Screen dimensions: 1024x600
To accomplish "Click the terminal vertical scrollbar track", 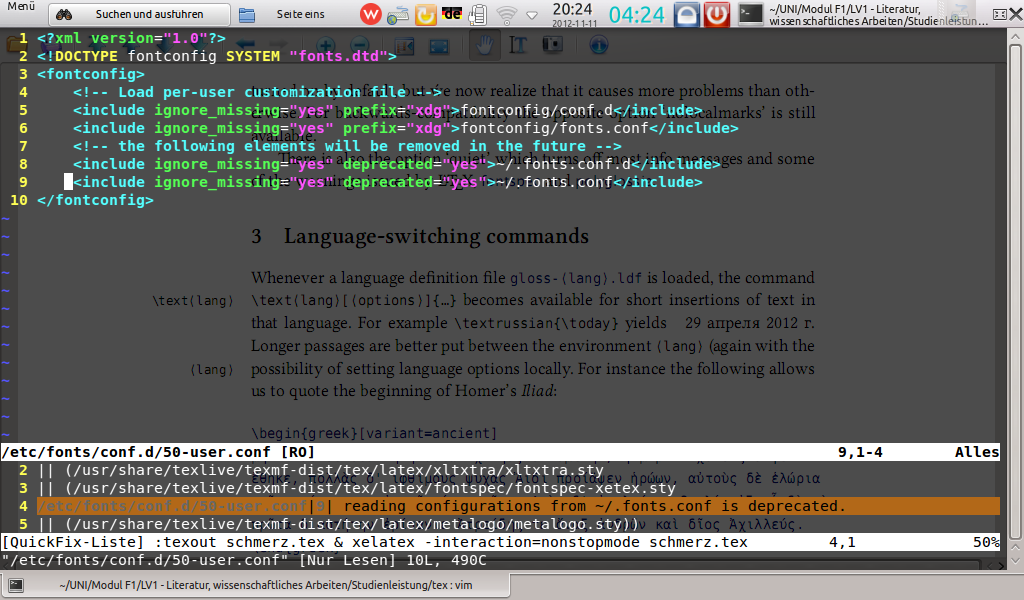I will (1015, 294).
